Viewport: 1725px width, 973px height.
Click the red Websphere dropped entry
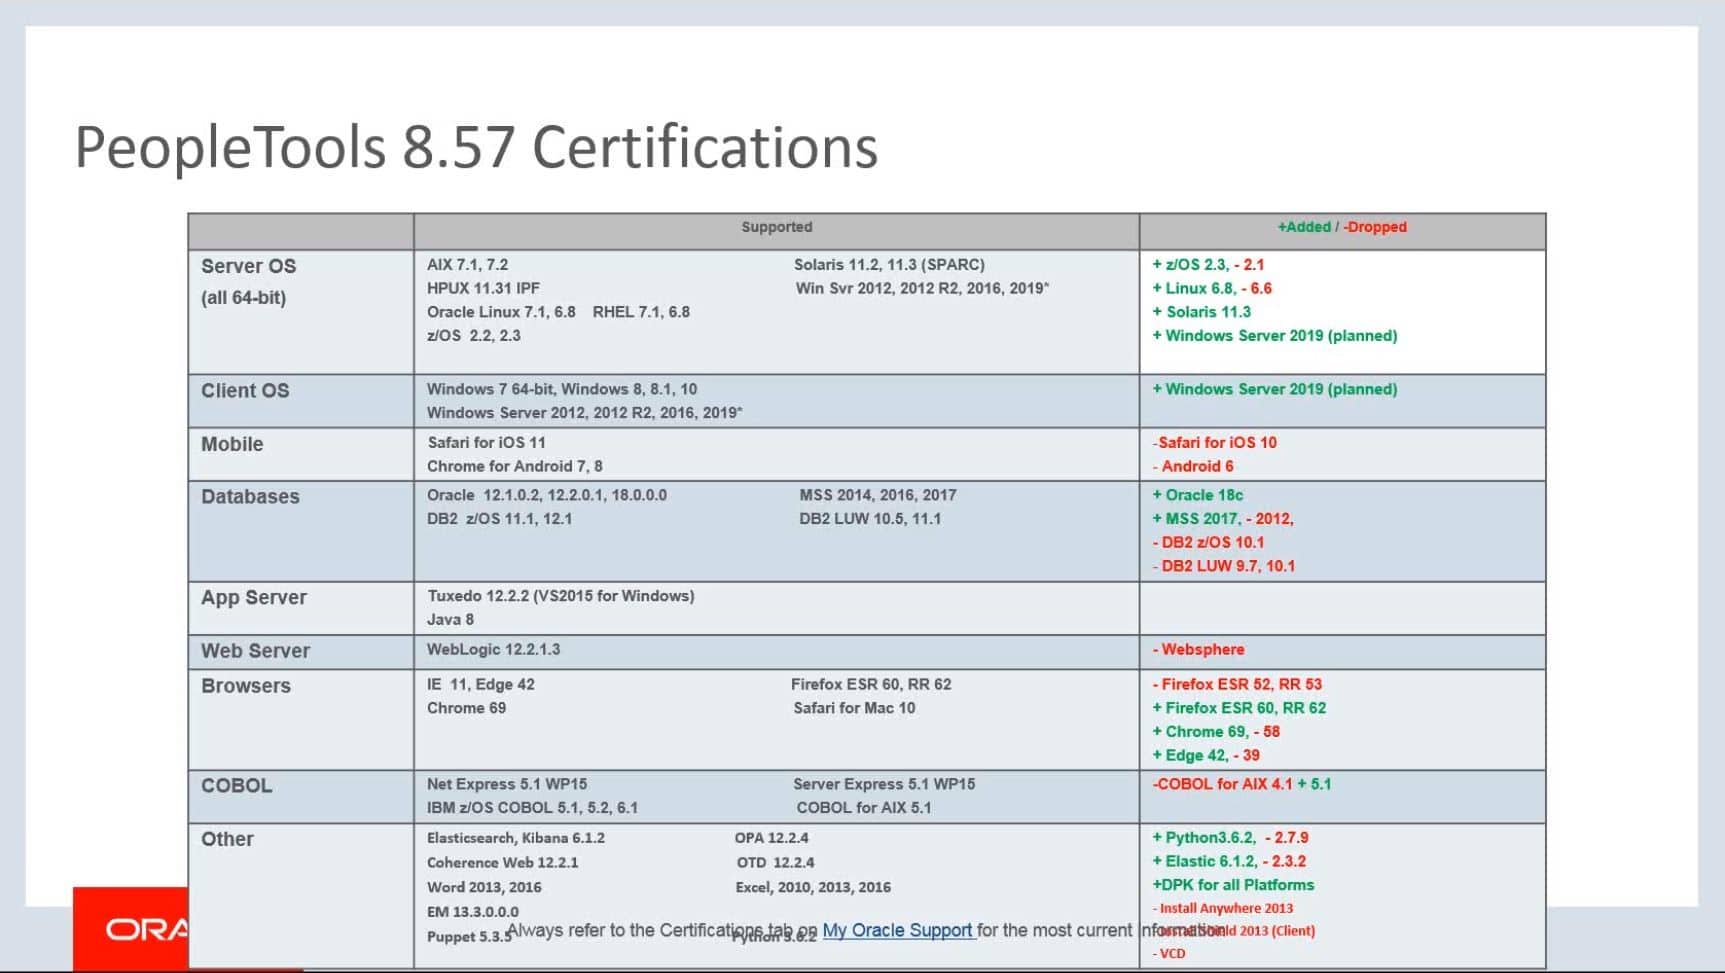[1200, 649]
